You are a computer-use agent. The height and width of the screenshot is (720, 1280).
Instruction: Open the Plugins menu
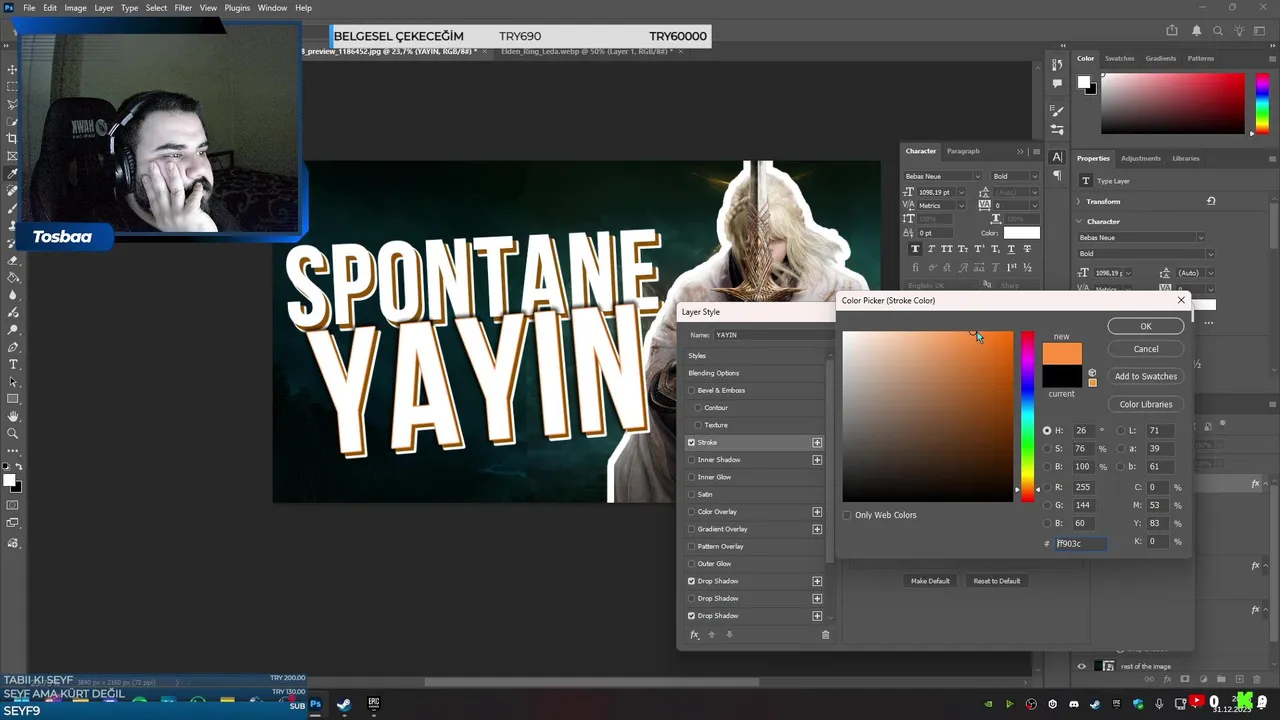(x=237, y=8)
